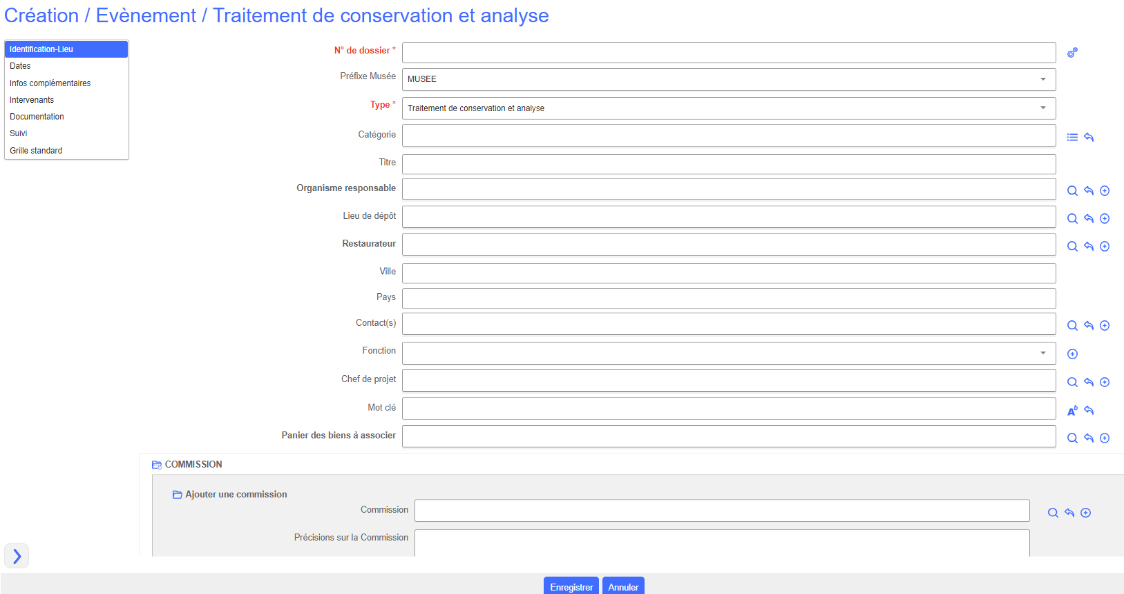
Task: Open the list icon next to Catégorie
Action: point(1072,137)
